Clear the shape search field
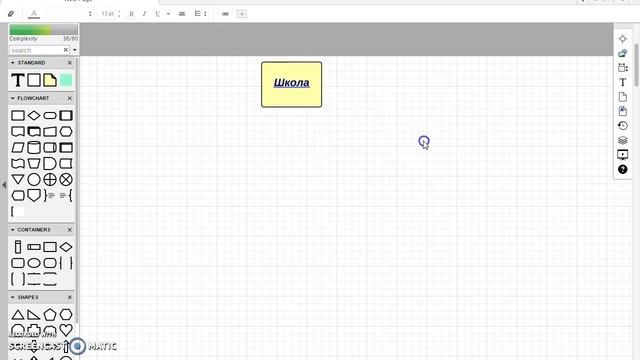The image size is (640, 360). [x=66, y=50]
